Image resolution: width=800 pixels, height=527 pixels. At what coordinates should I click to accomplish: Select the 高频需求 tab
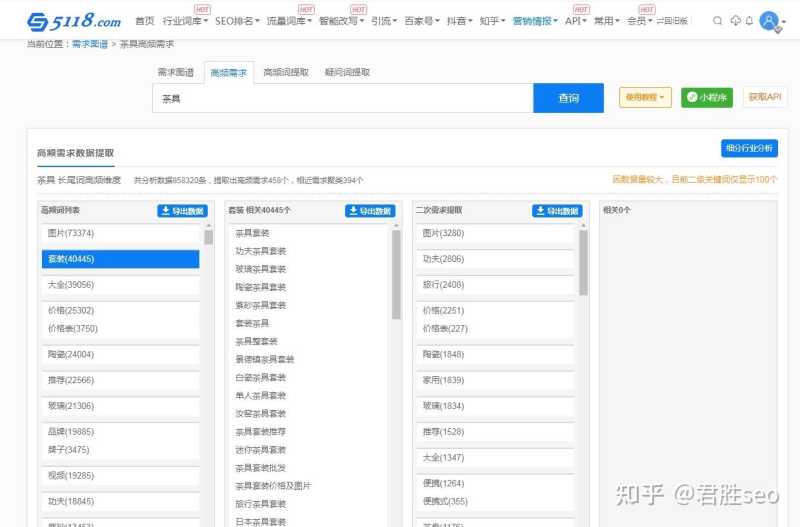pyautogui.click(x=229, y=73)
